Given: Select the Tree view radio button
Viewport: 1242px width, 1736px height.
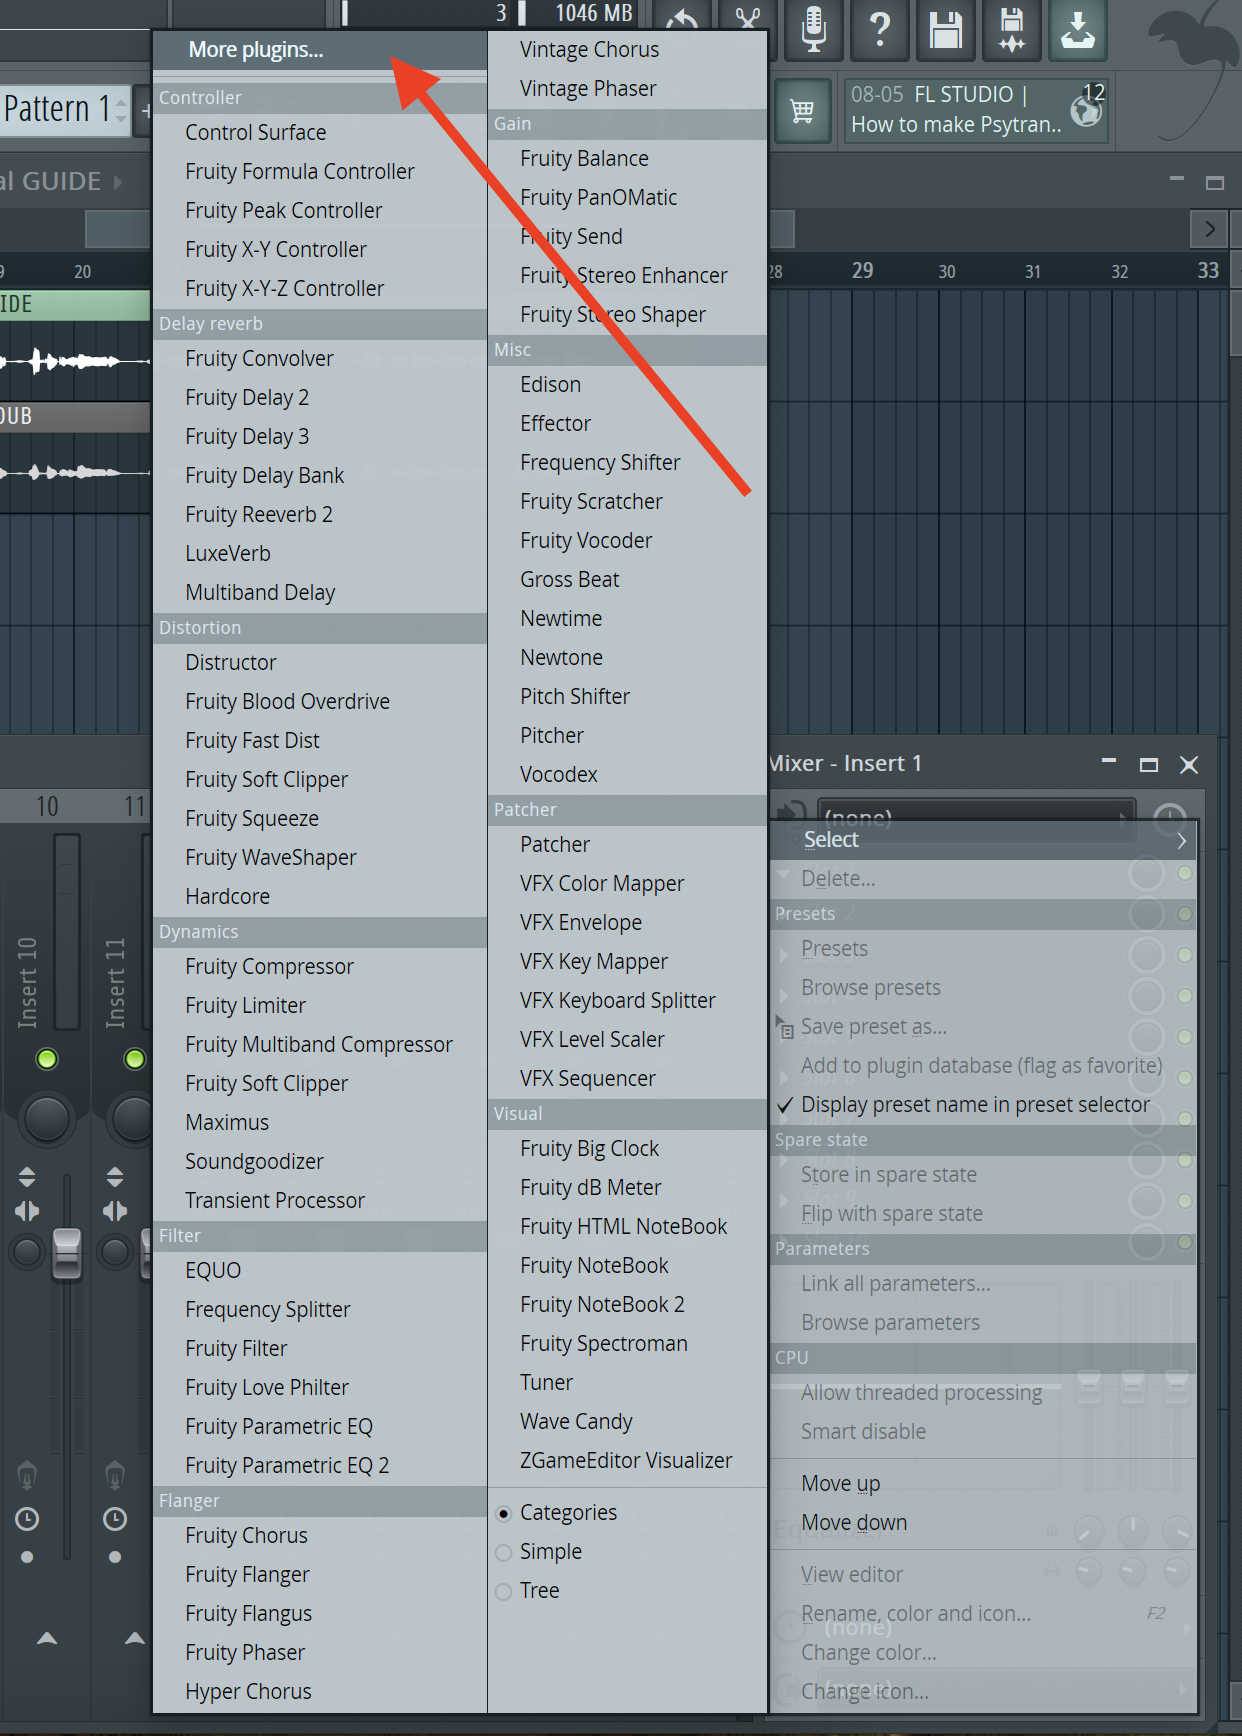Looking at the screenshot, I should [x=504, y=1591].
